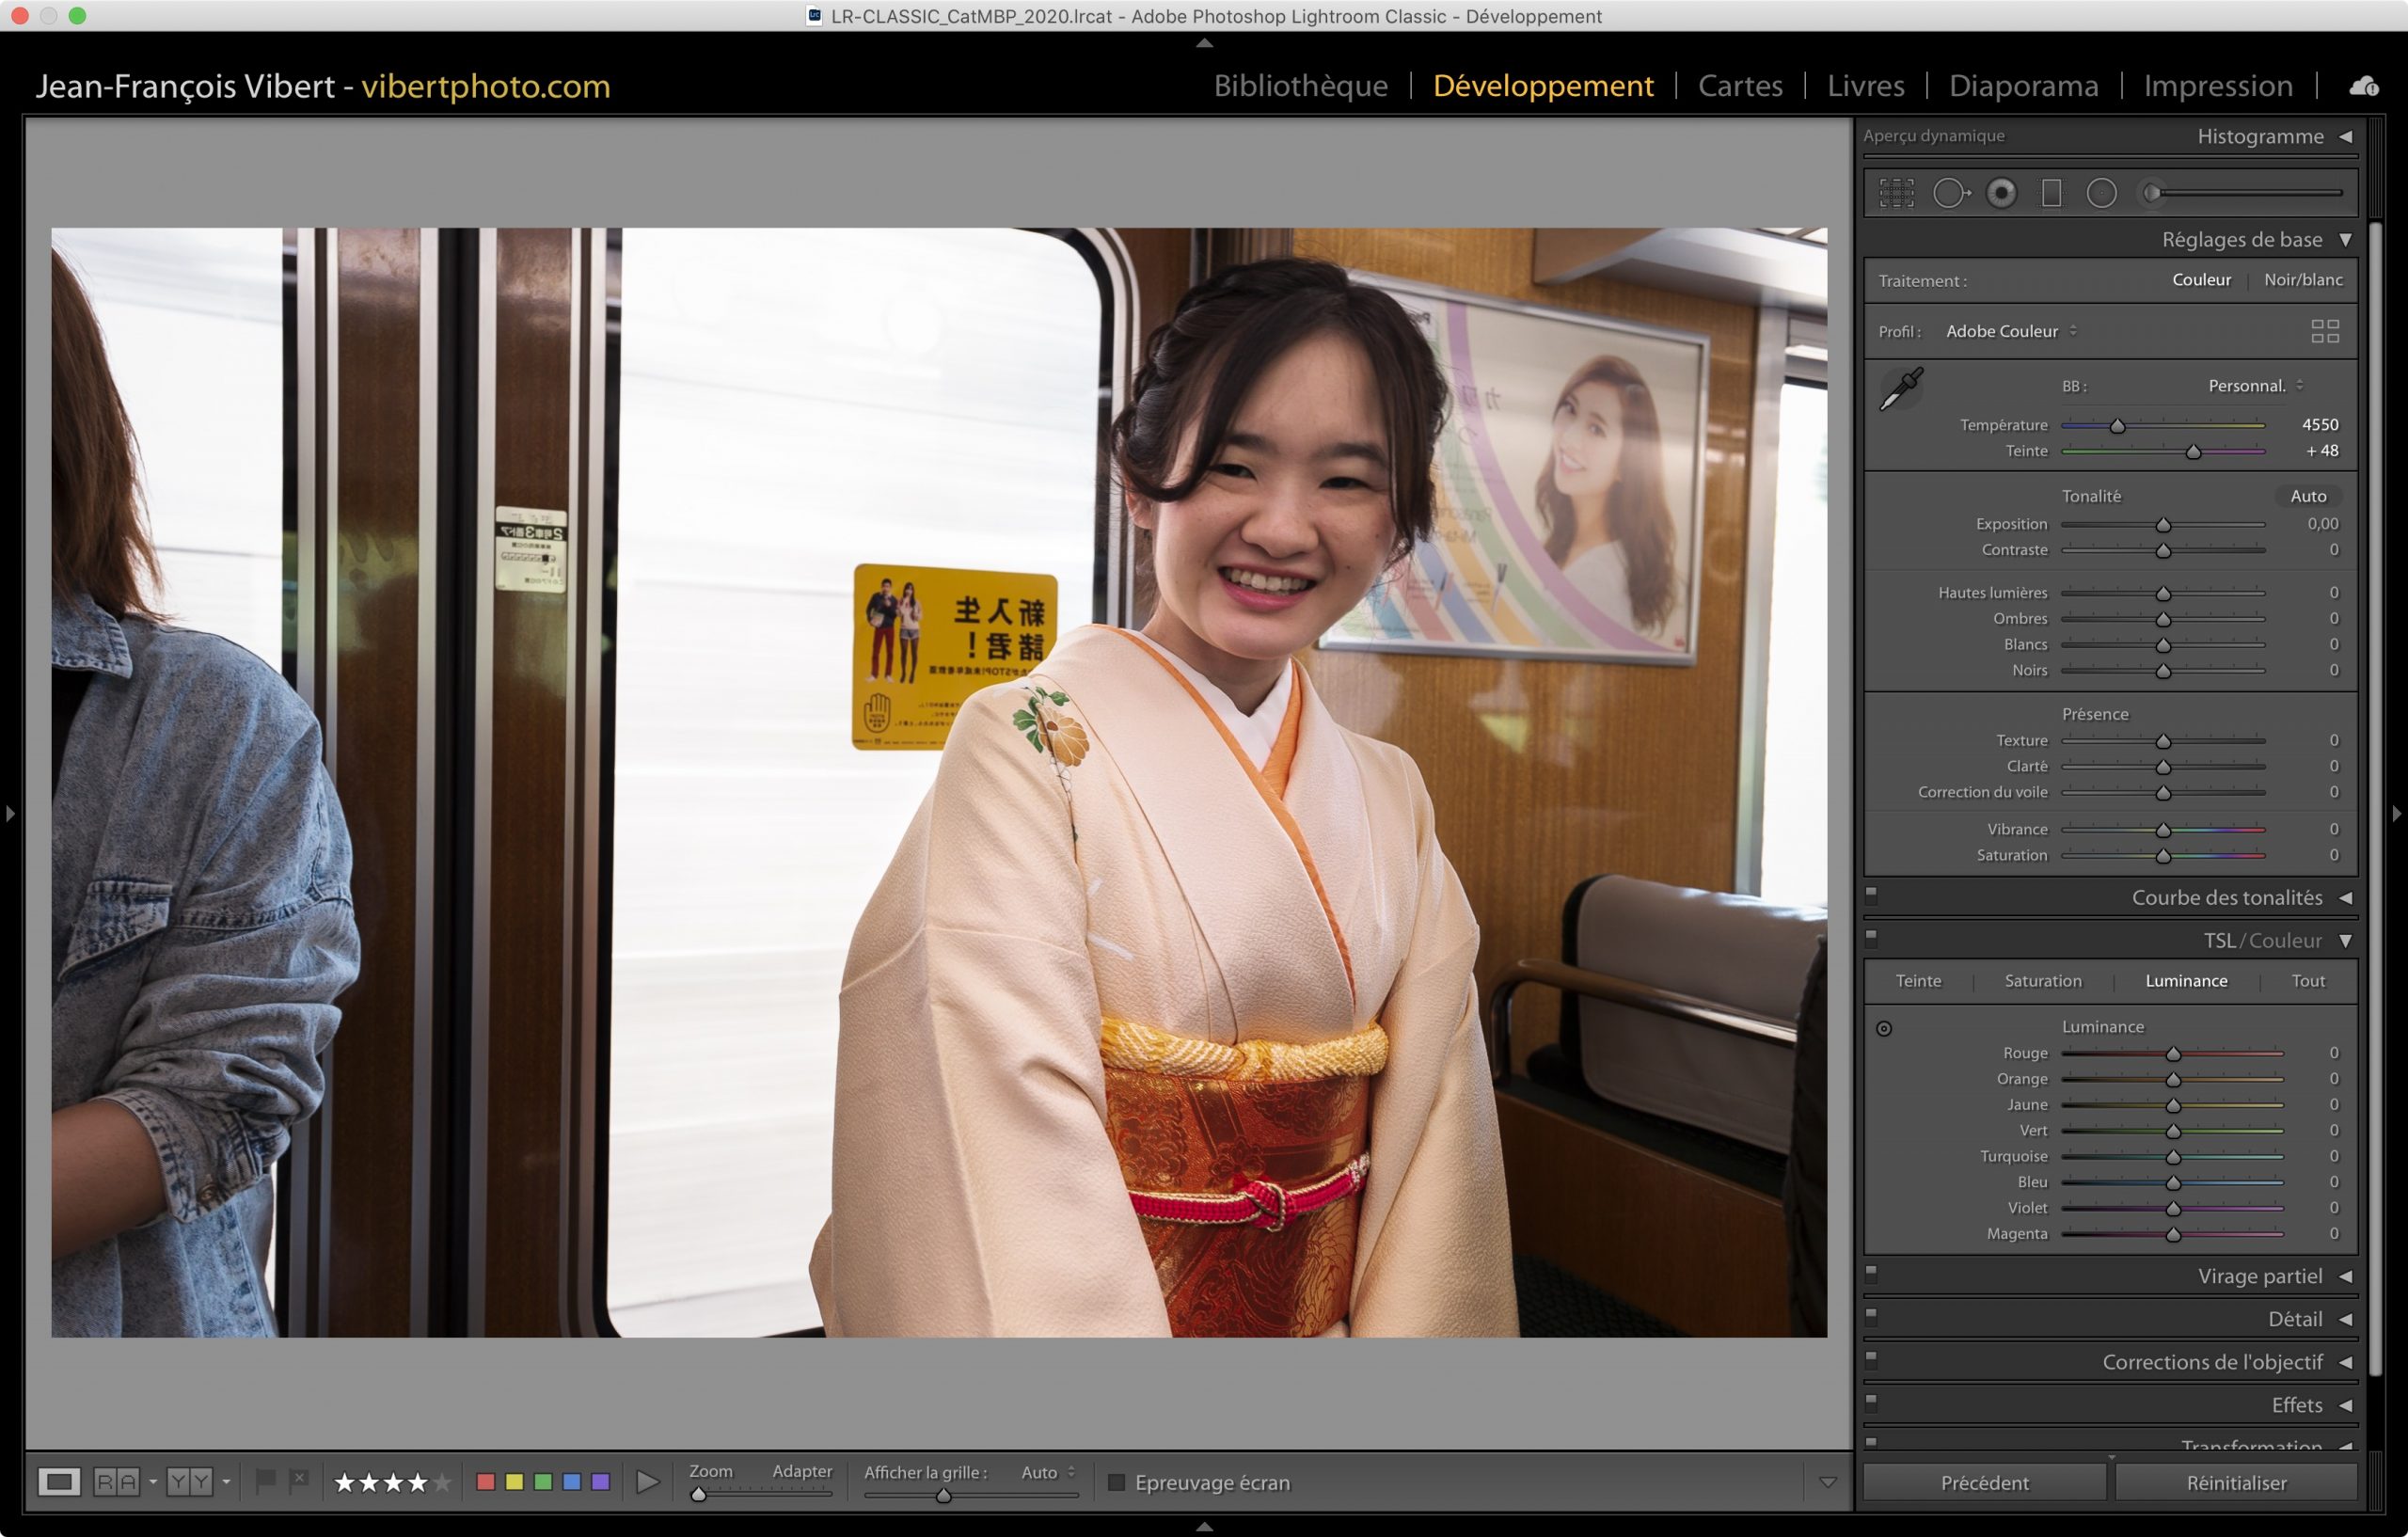
Task: Enable the Epreuvage écran checkbox
Action: tap(1117, 1482)
